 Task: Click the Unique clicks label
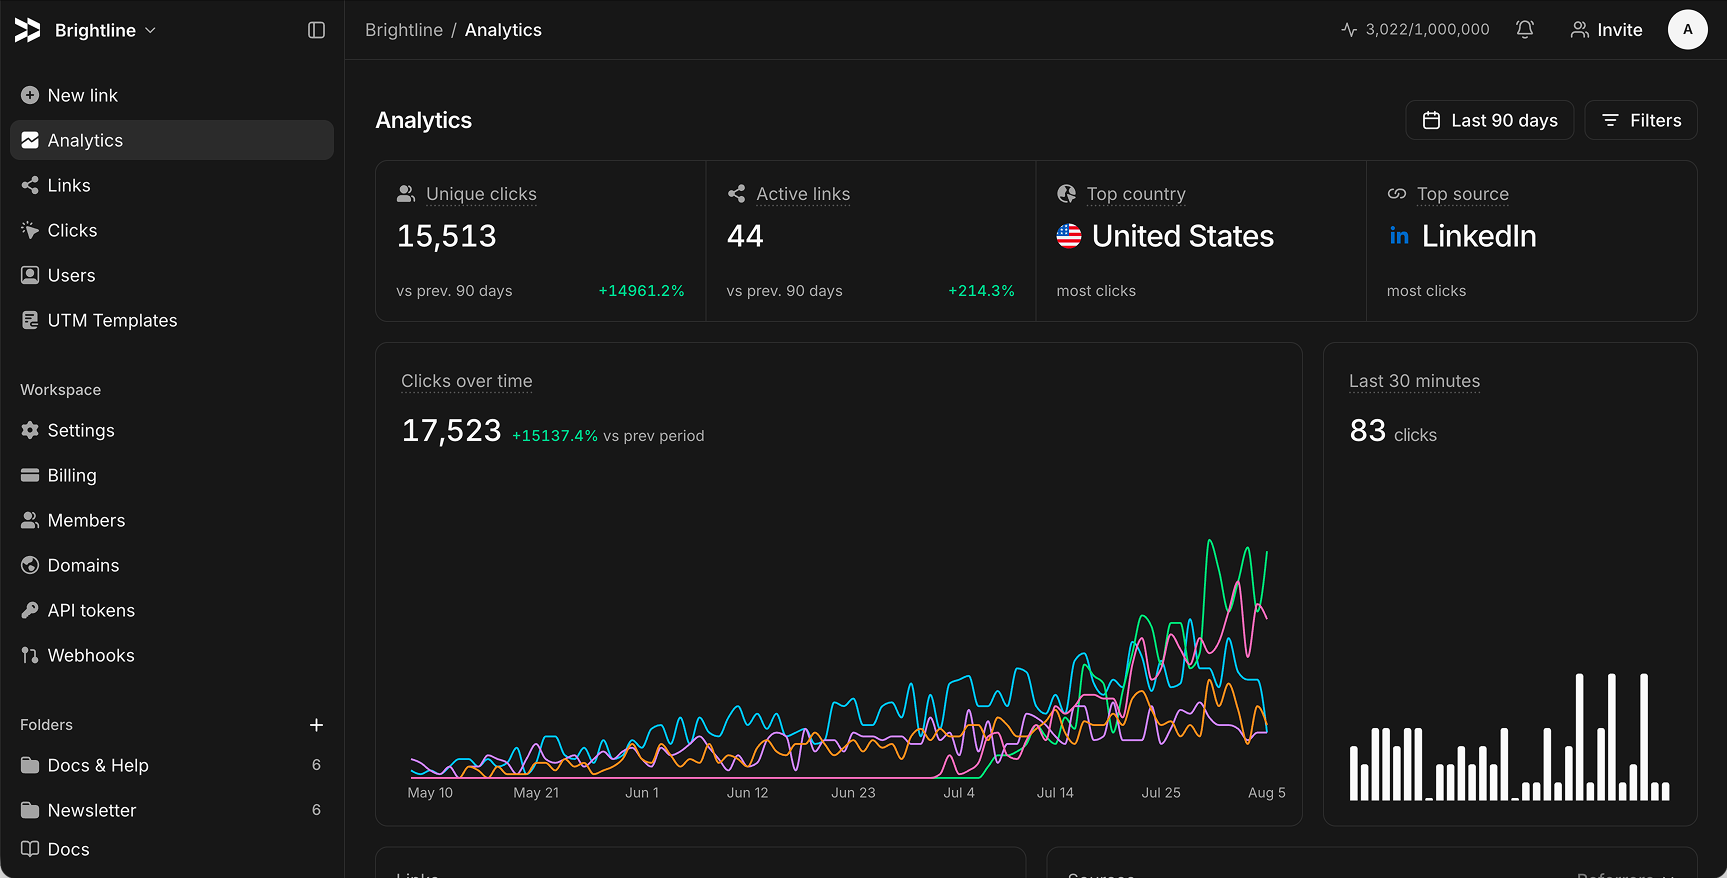481,194
